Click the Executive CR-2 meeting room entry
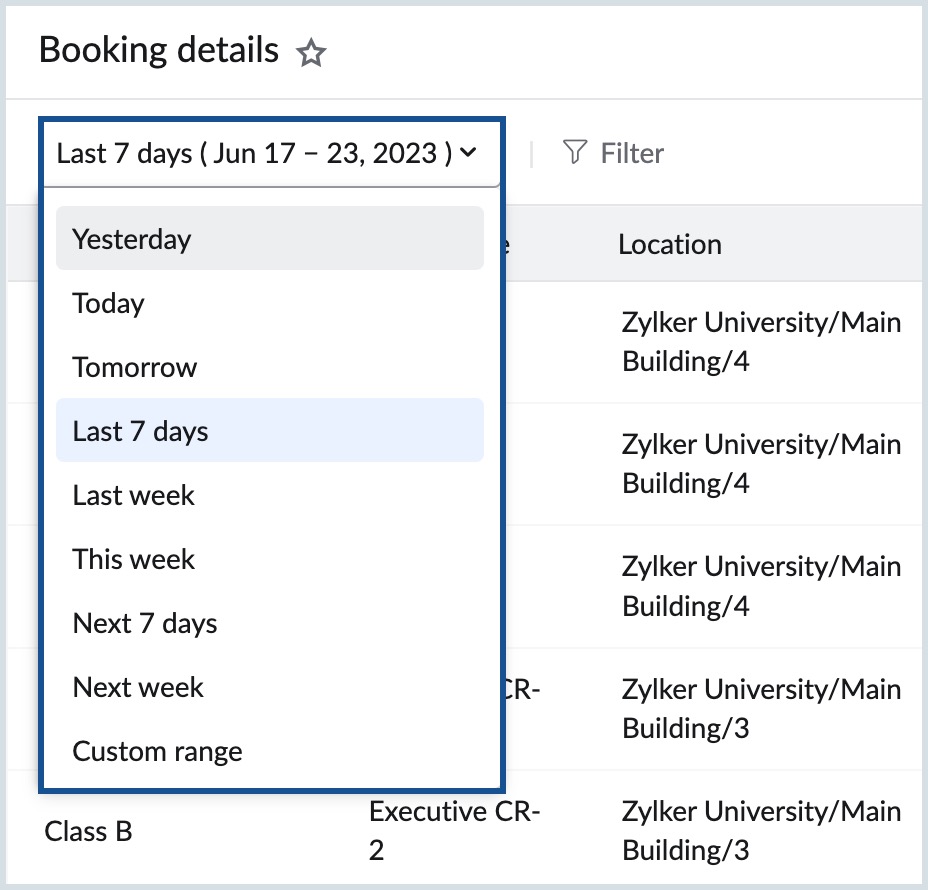This screenshot has height=890, width=928. (x=455, y=831)
